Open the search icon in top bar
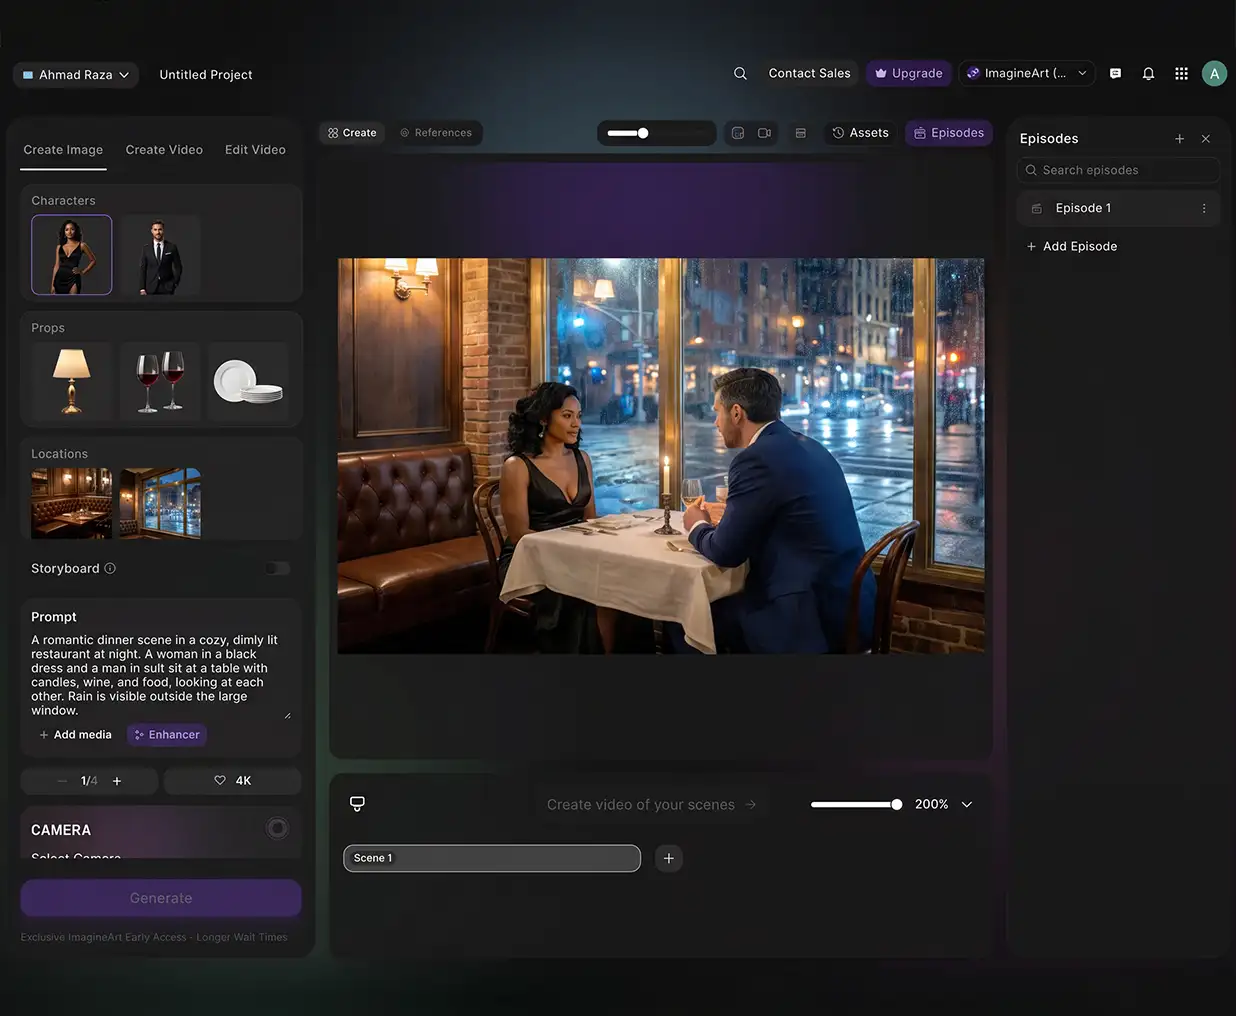Viewport: 1236px width, 1016px height. tap(740, 73)
